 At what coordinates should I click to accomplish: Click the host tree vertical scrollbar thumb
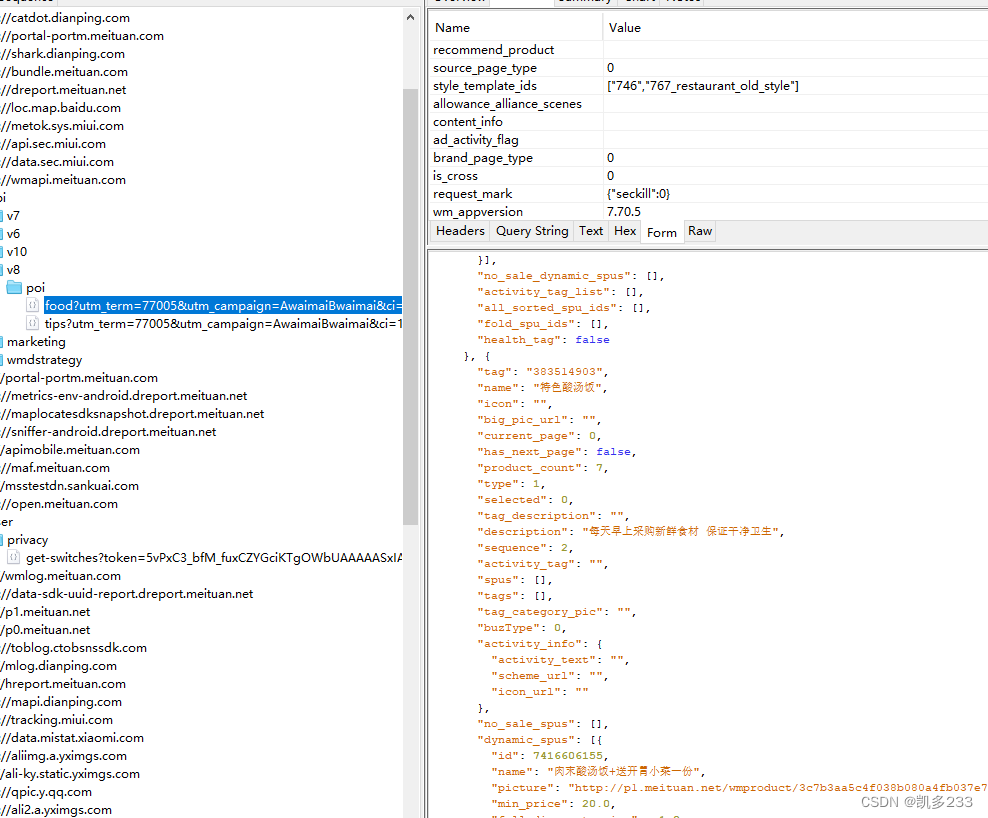411,306
